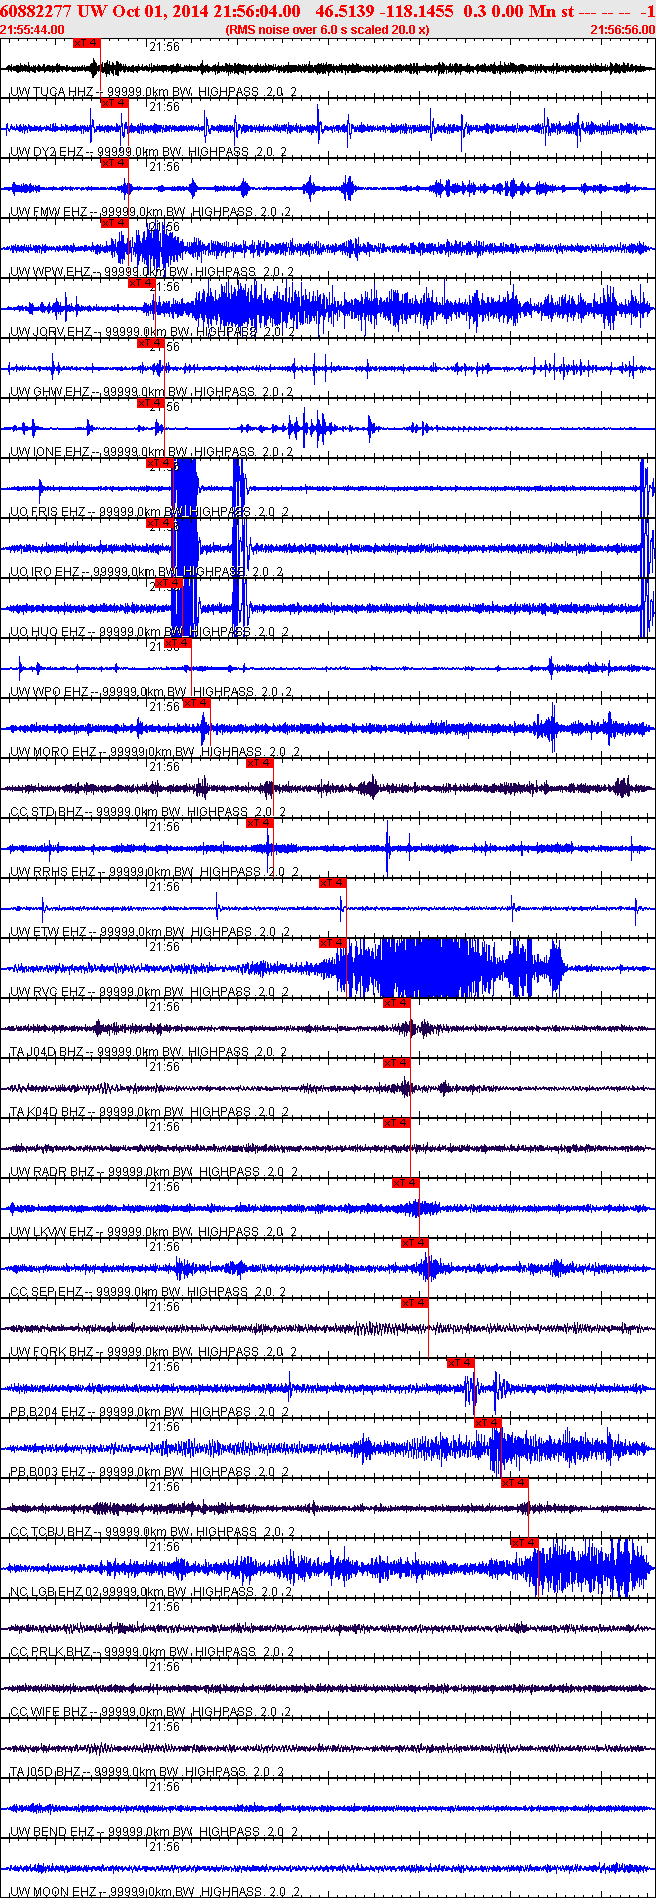The width and height of the screenshot is (656, 1898).
Task: Click the 'UW RVC EHZ' station label
Action: (x=48, y=992)
